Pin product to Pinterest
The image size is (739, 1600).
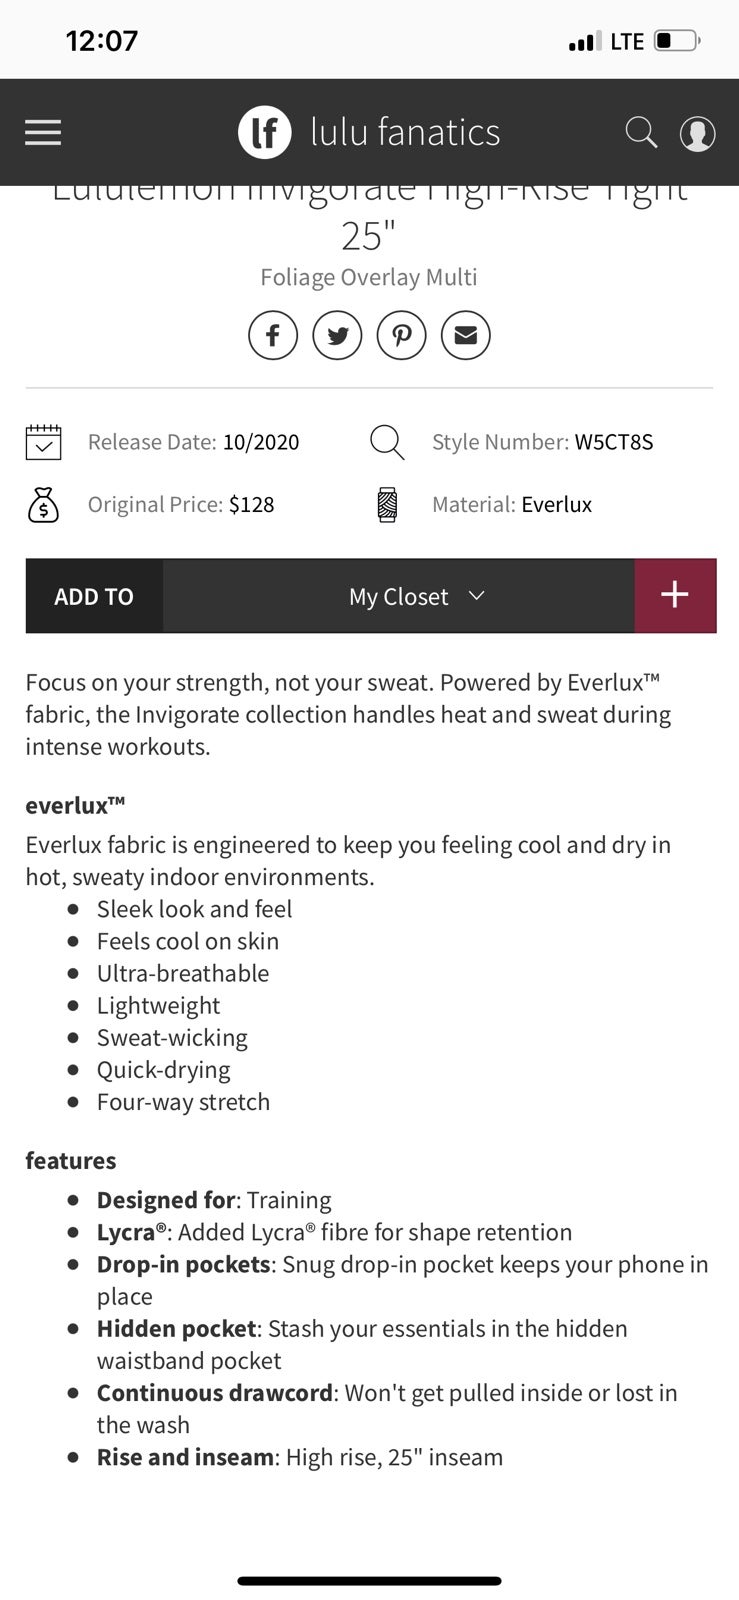coord(401,335)
